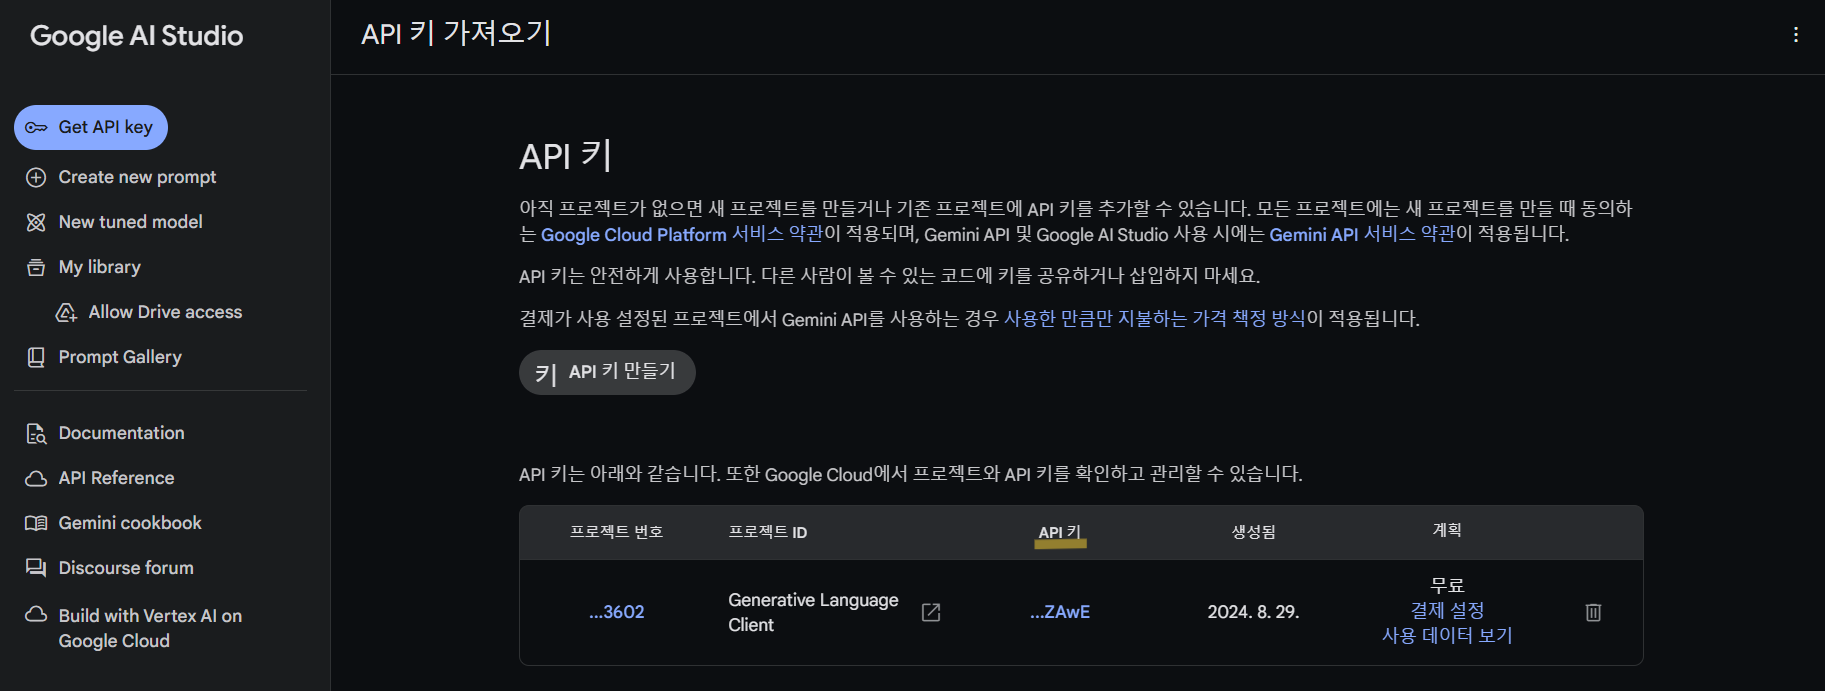Click the open book icon for Gemini cookbook
Image resolution: width=1825 pixels, height=691 pixels.
(36, 523)
